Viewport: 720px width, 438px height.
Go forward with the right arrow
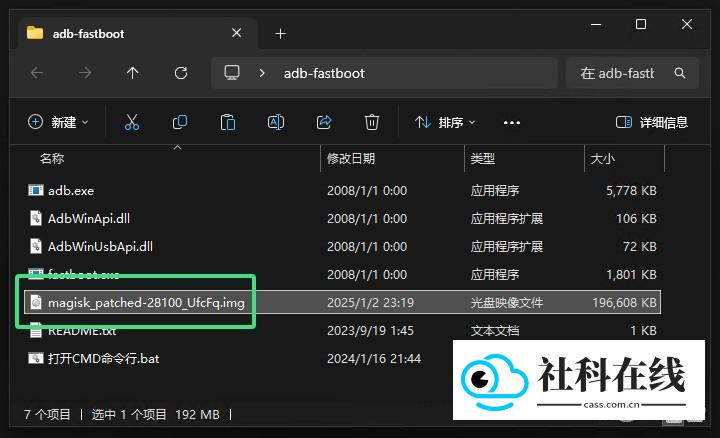tap(84, 73)
